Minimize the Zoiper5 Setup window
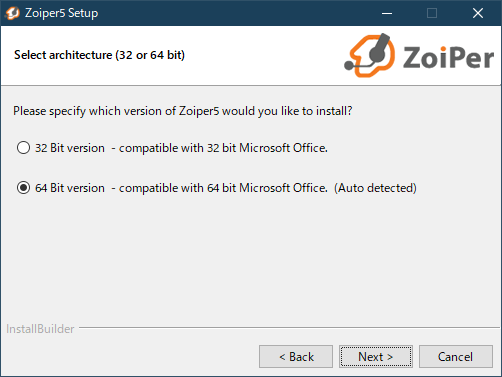This screenshot has height=377, width=502. (387, 13)
